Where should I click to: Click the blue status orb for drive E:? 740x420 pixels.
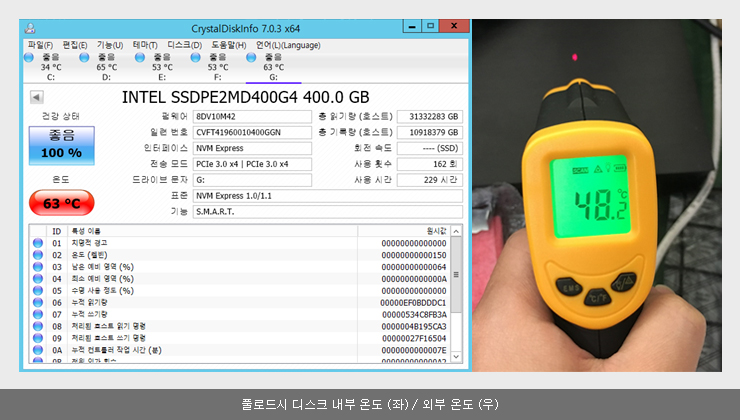coord(140,58)
